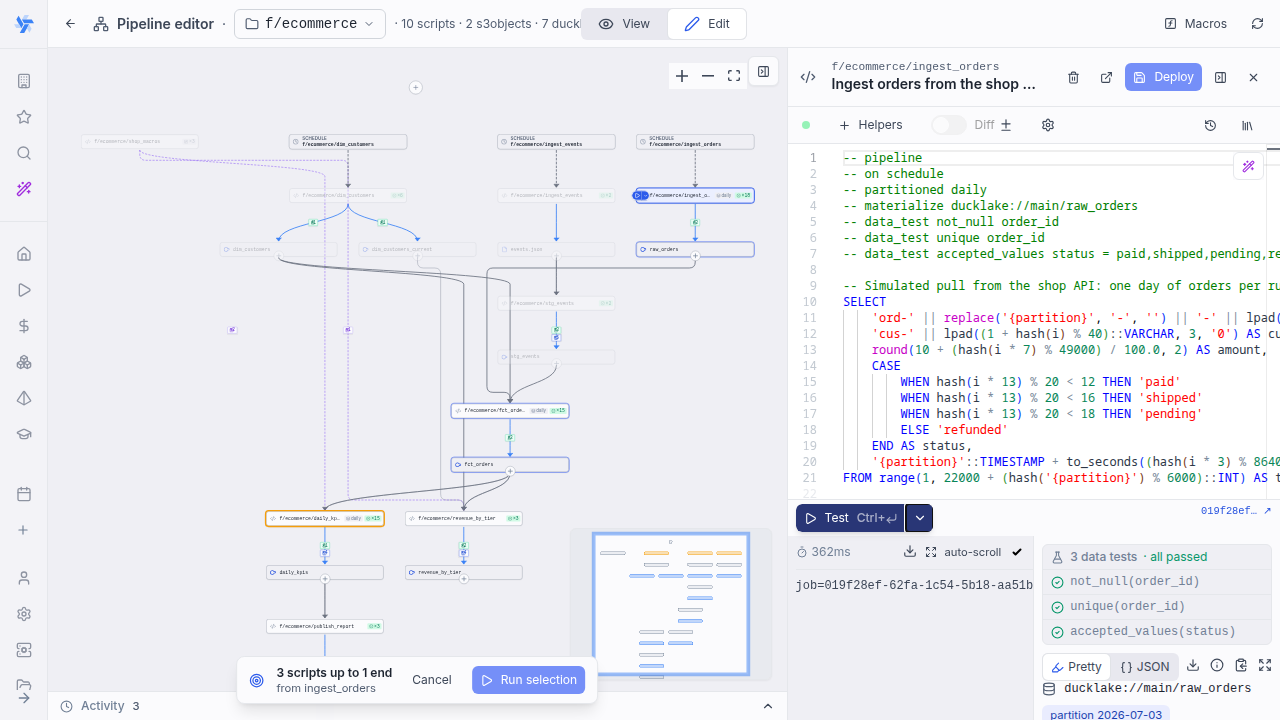This screenshot has height=720, width=1280.
Task: Expand result view fullscreen
Action: click(x=1265, y=665)
